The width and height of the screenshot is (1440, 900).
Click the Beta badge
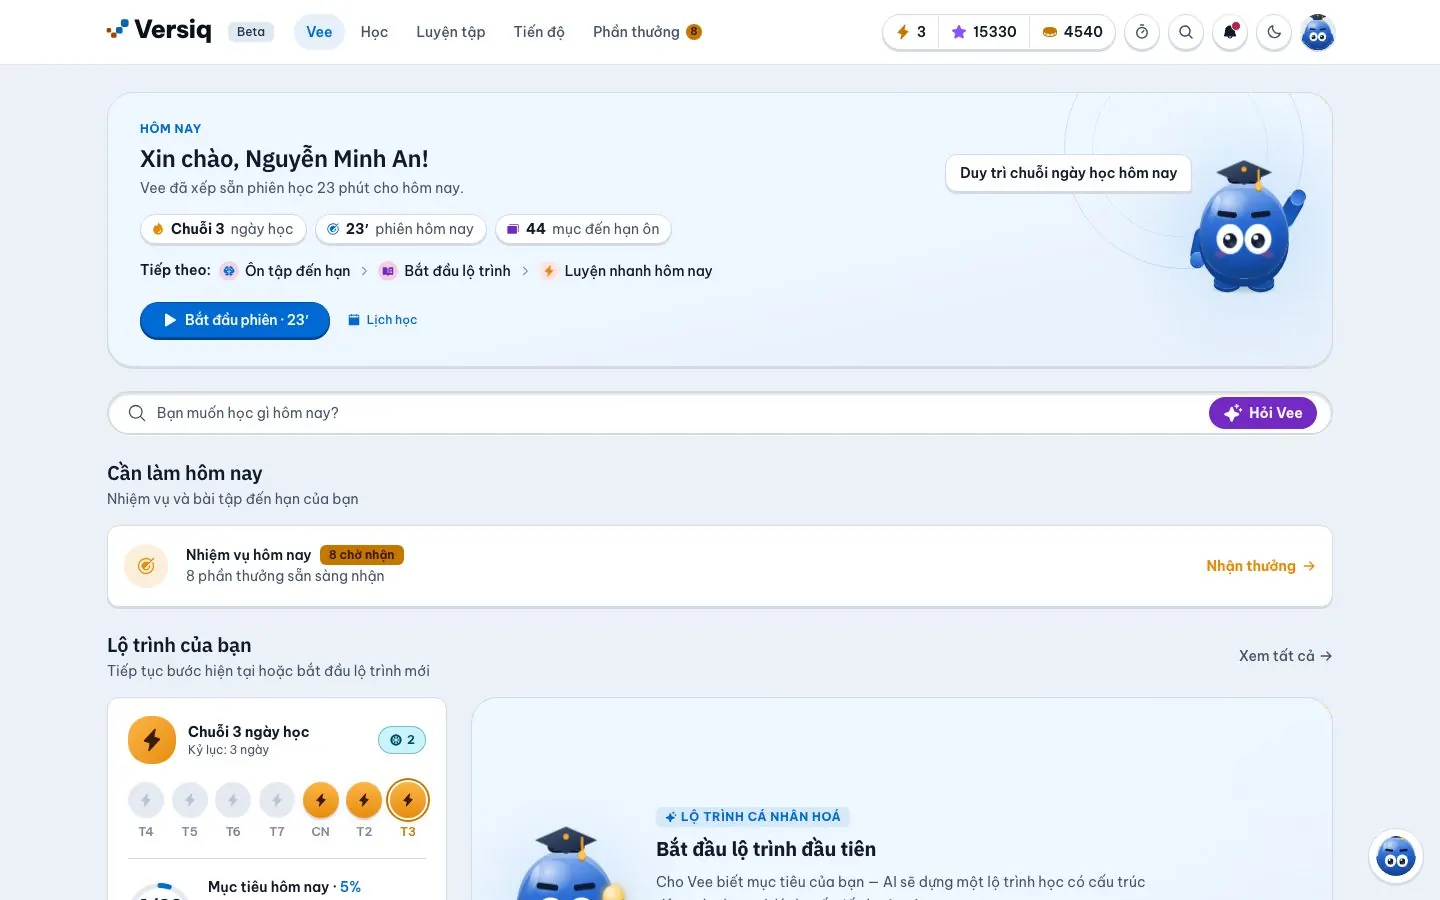[x=251, y=32]
